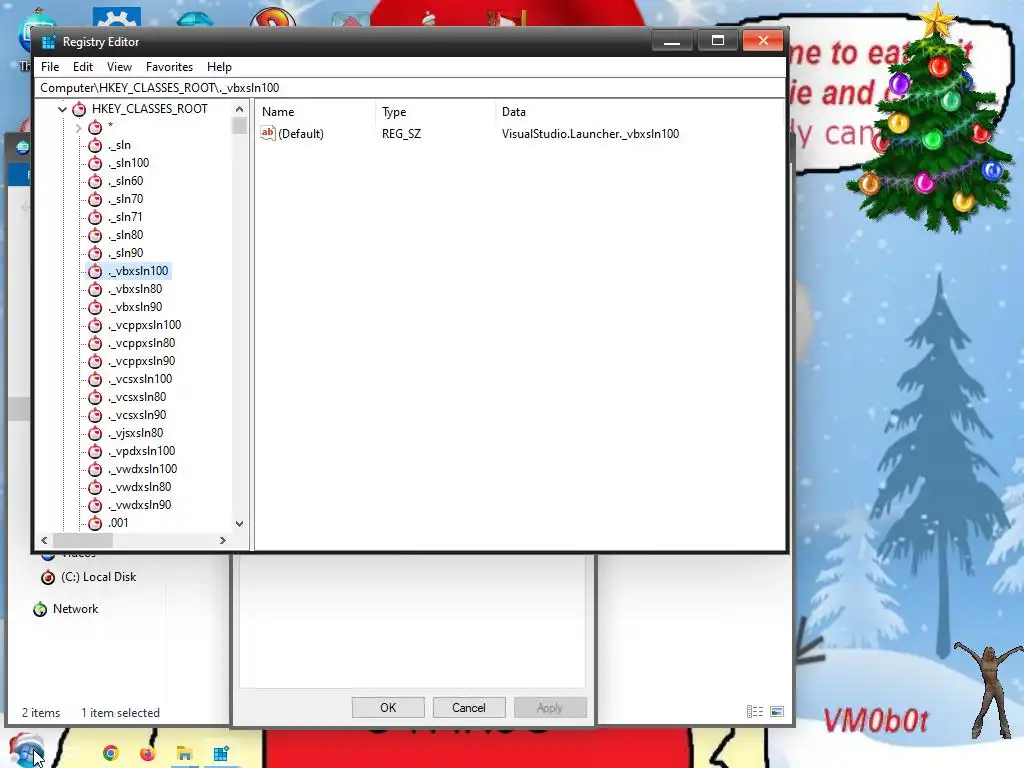Open the File menu in Registry Editor

[50, 67]
